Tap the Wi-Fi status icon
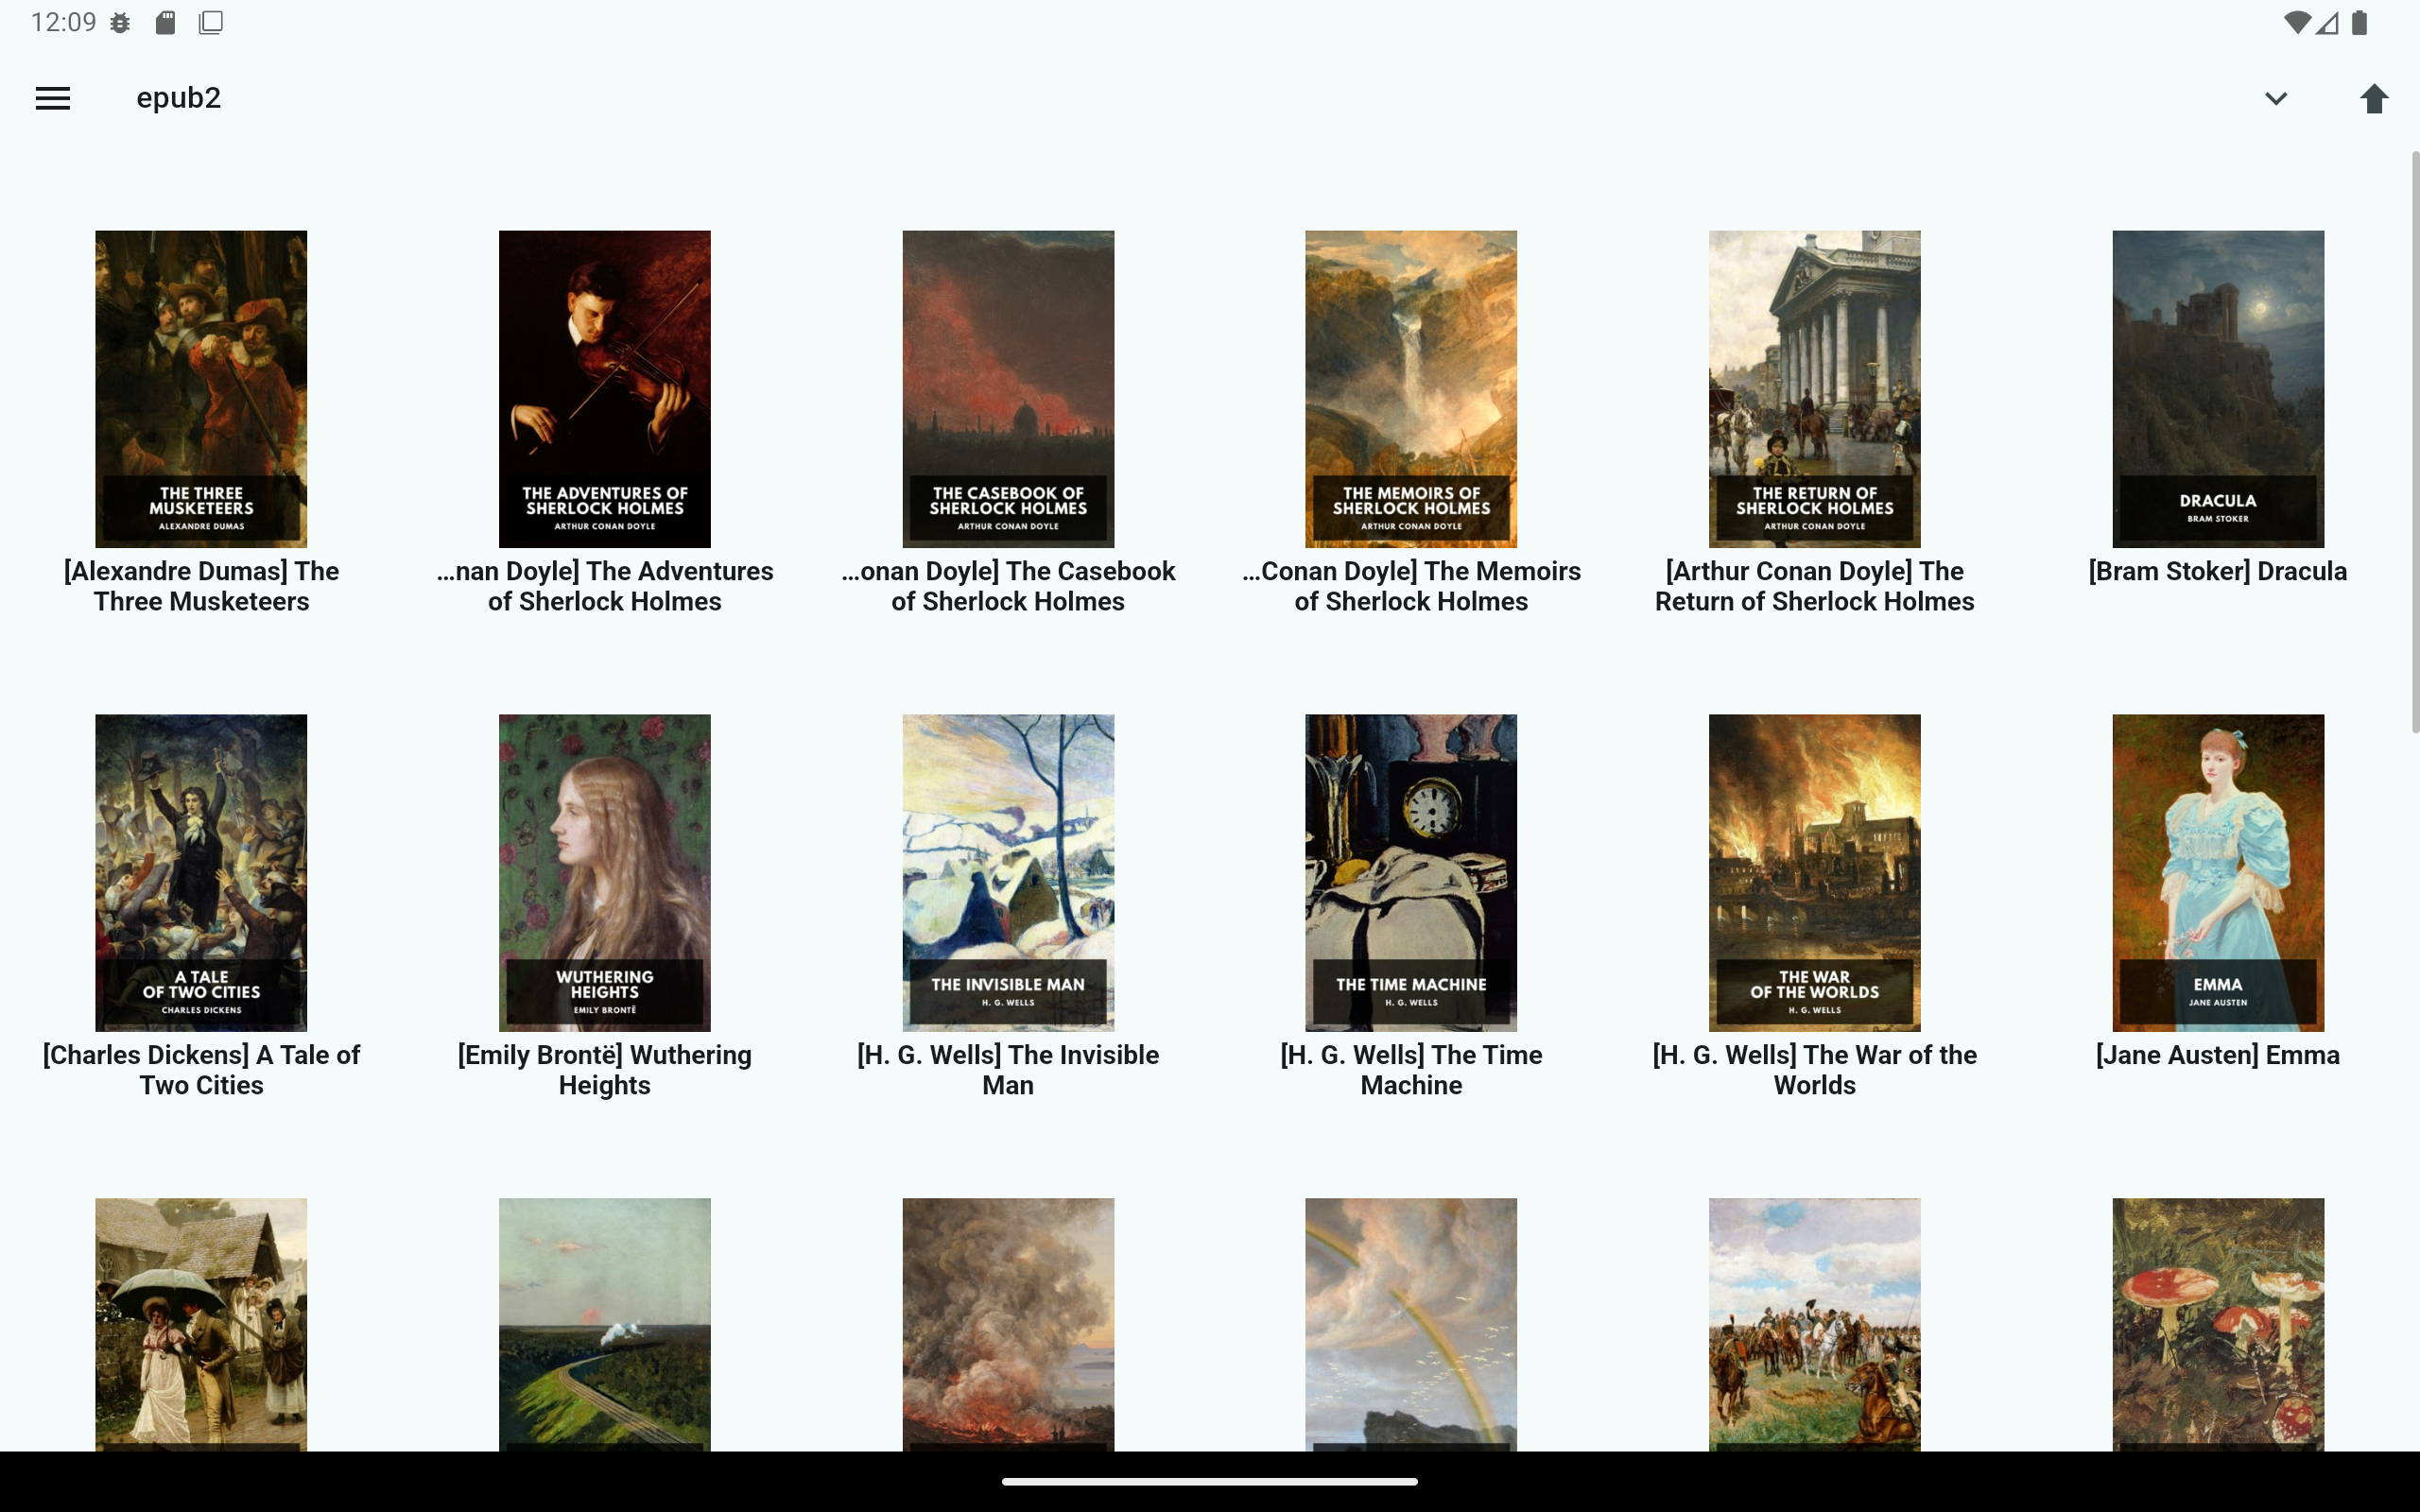 click(2297, 22)
